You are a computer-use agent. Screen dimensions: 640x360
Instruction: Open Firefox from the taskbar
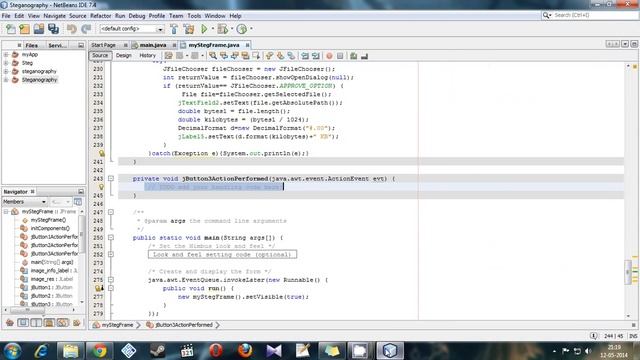click(x=244, y=351)
